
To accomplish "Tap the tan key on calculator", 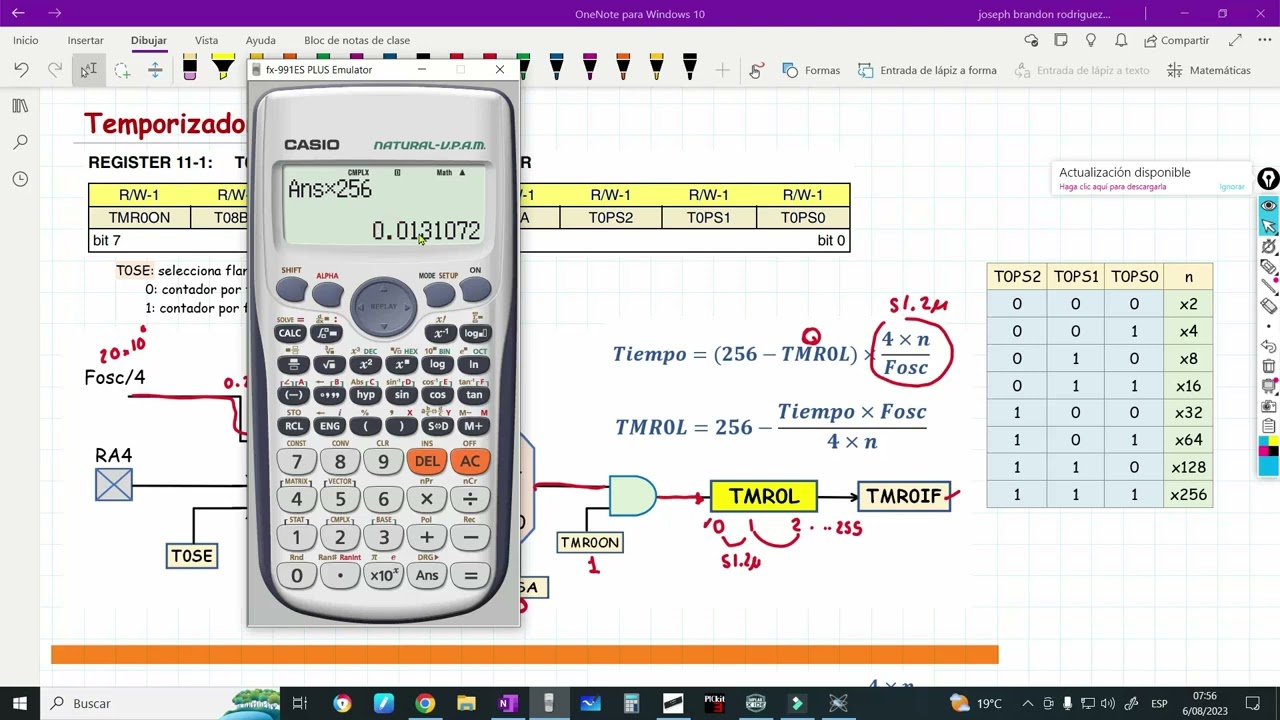I will (x=473, y=394).
